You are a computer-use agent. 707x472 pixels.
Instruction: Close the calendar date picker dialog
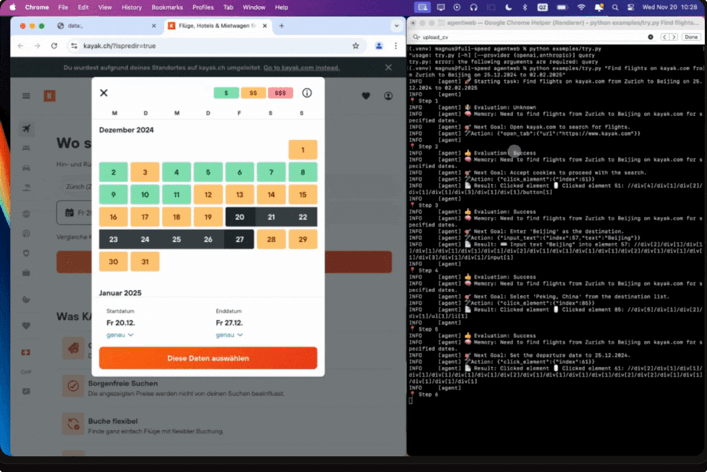(104, 93)
